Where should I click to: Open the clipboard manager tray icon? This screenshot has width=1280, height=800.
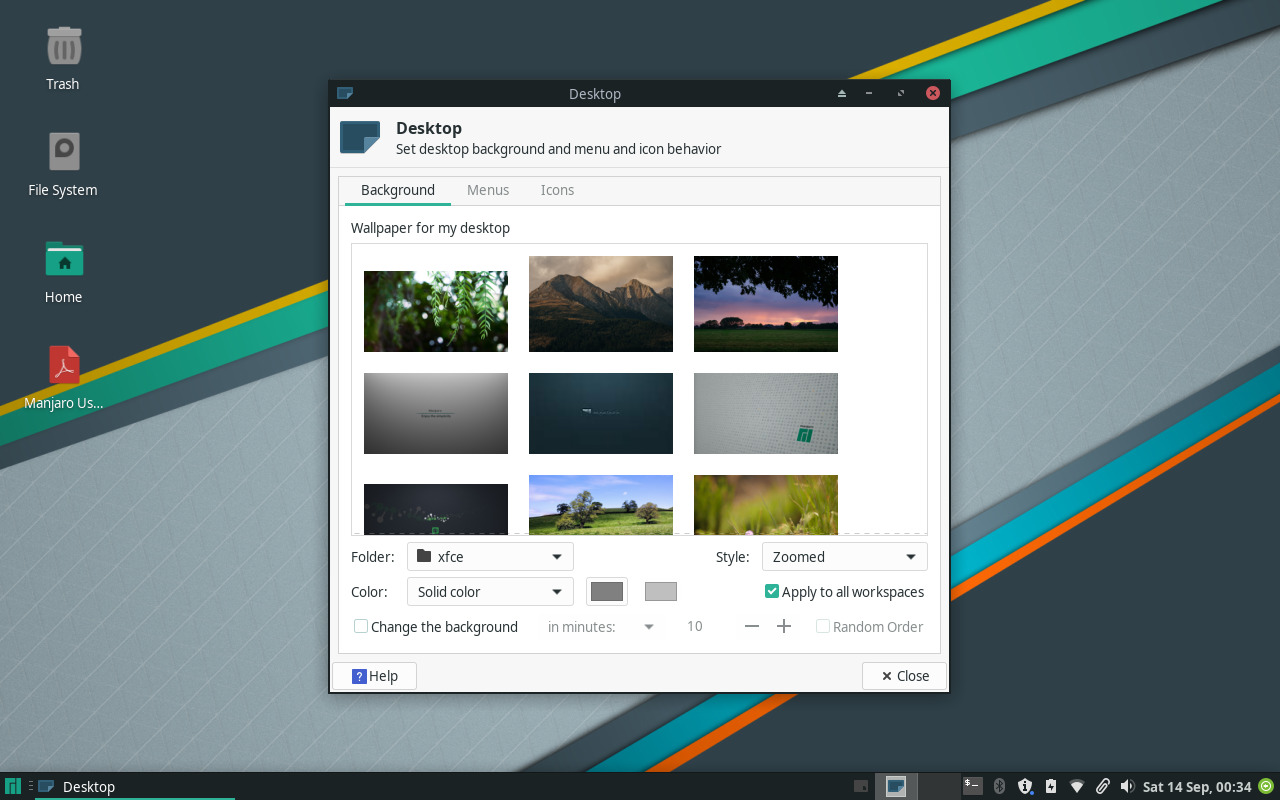point(1102,786)
